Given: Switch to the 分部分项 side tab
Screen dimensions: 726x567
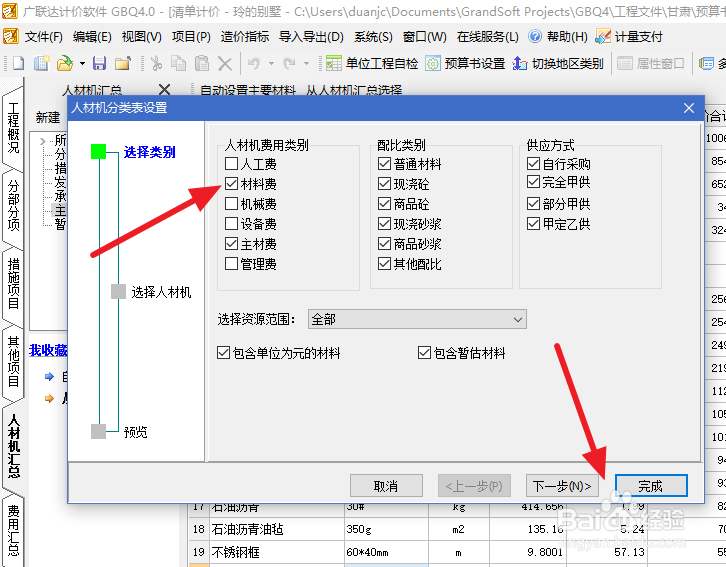Looking at the screenshot, I should 13,206.
